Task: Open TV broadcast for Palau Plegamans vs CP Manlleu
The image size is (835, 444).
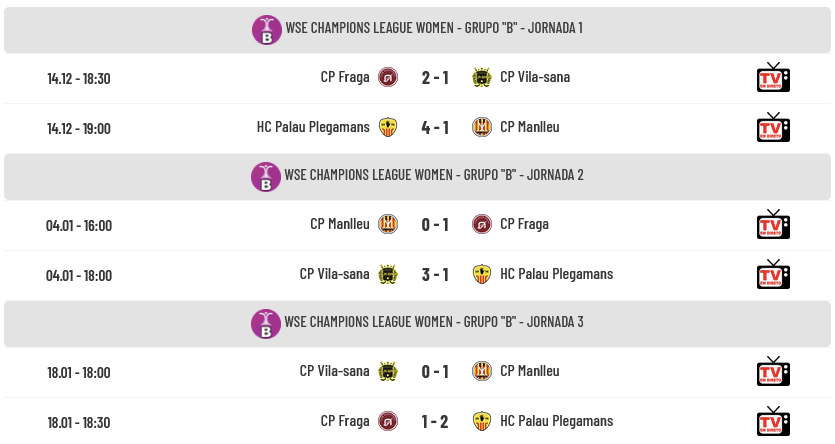Action: [773, 128]
